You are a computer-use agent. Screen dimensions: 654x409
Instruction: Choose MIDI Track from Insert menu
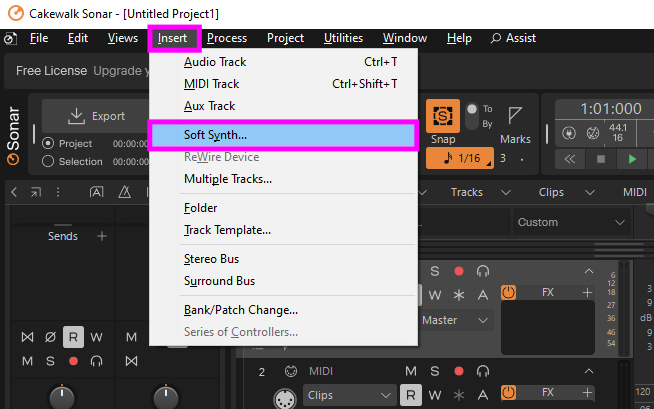[x=284, y=84]
